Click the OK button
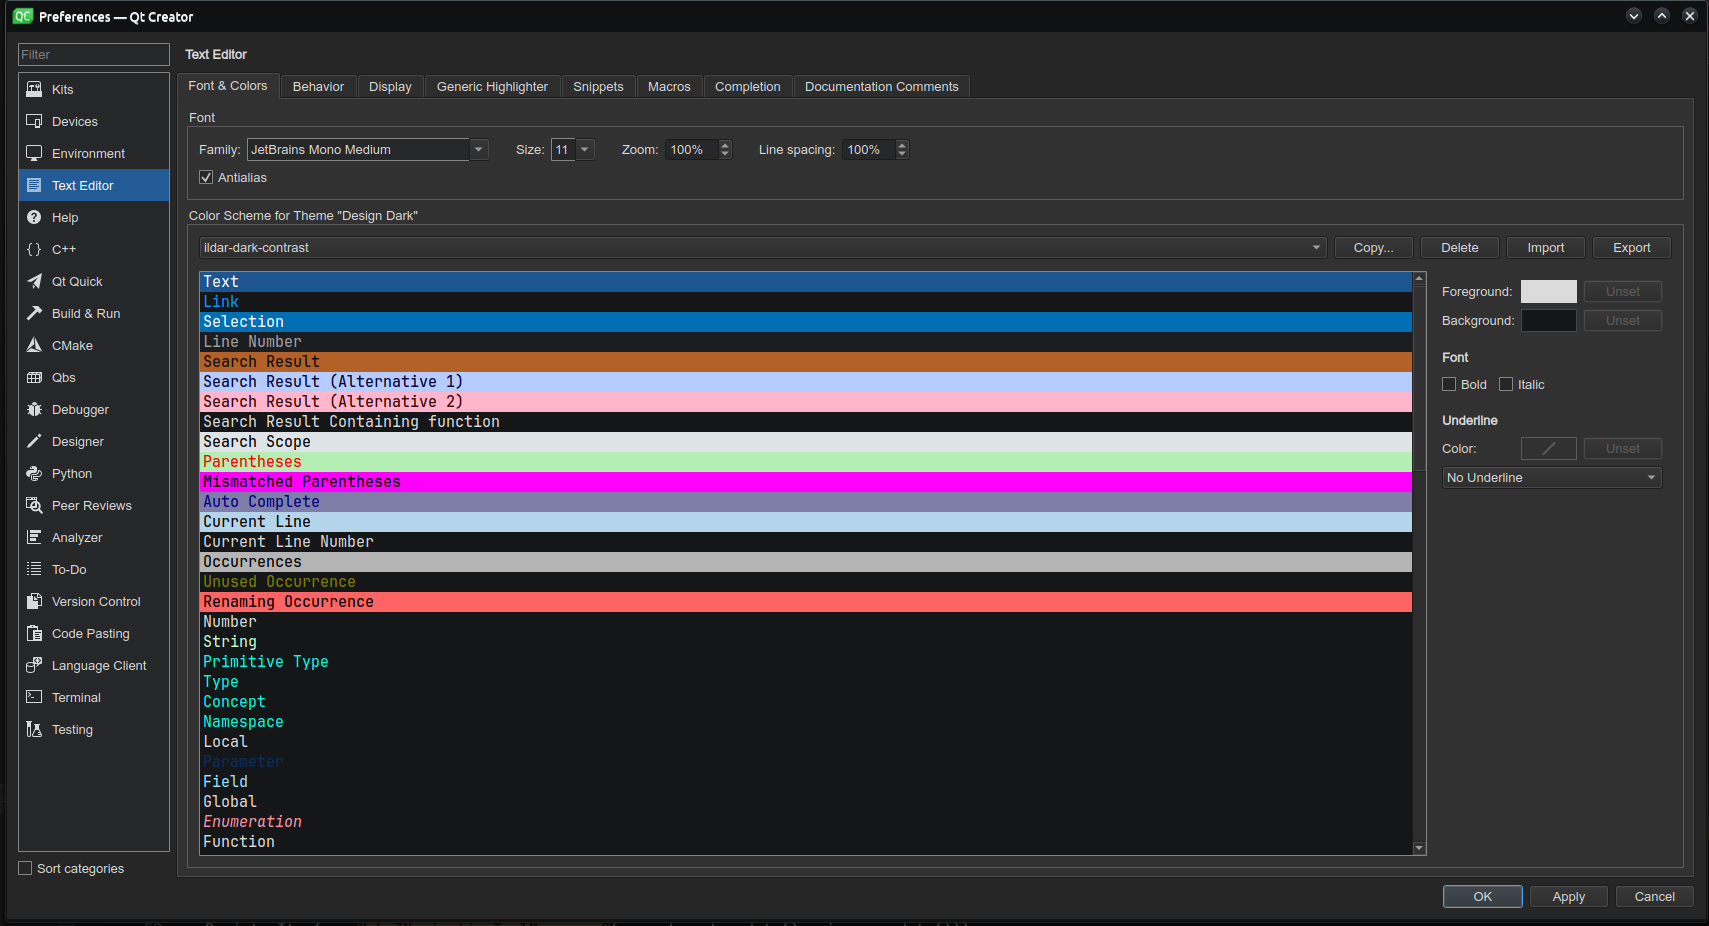Viewport: 1709px width, 926px height. [x=1482, y=896]
